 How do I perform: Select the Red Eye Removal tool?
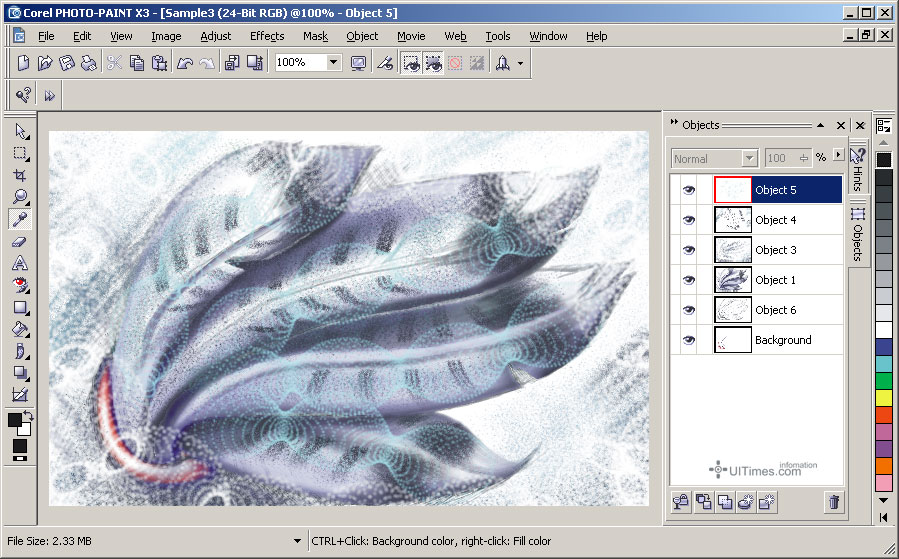(21, 285)
